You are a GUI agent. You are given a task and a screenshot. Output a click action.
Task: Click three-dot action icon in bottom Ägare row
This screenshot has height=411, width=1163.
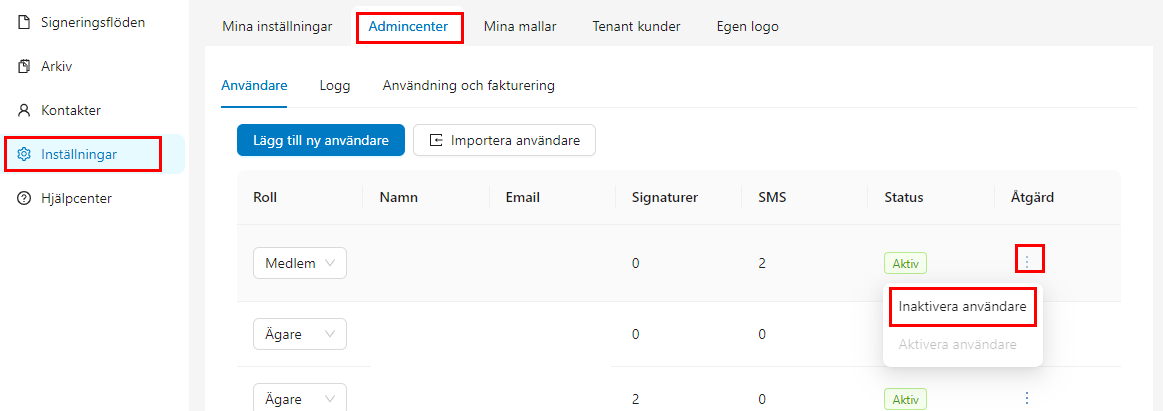[x=1027, y=398]
